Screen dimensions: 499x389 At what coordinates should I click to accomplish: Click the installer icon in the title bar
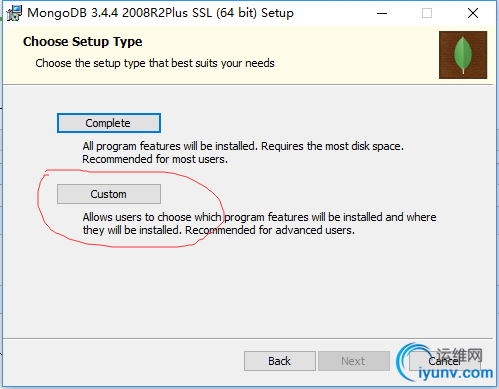14,13
